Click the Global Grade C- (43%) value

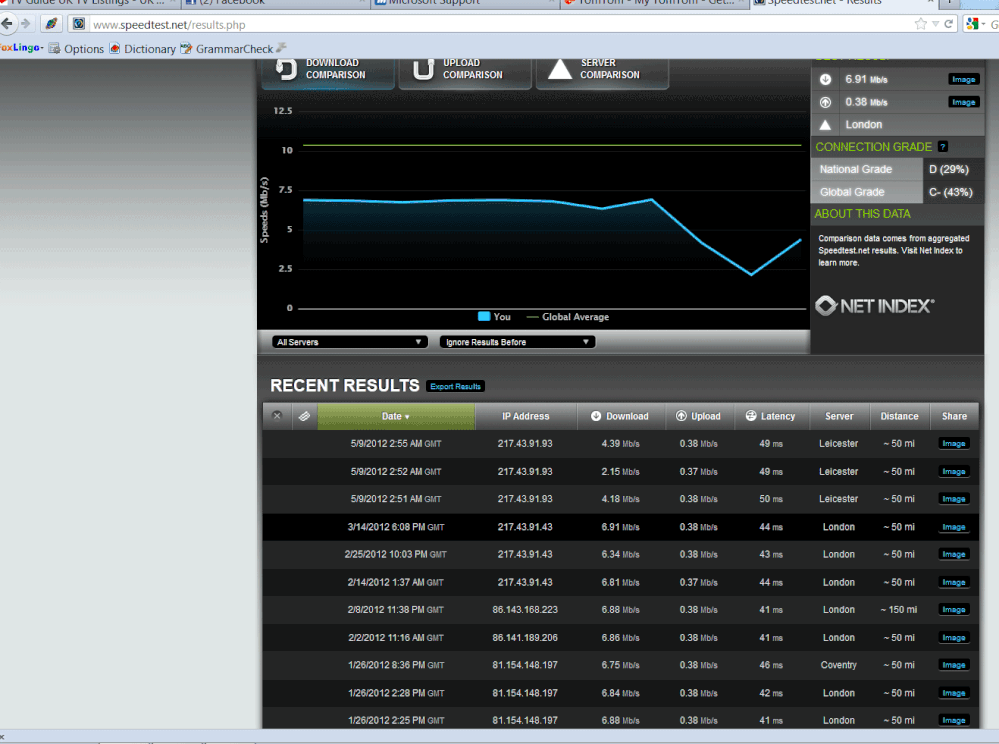[951, 192]
